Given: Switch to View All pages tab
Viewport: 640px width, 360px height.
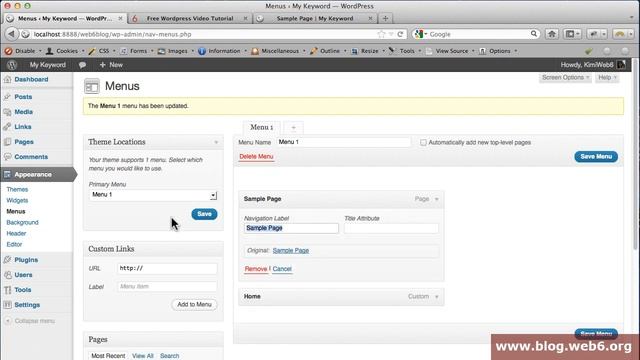Looking at the screenshot, I should click(142, 356).
